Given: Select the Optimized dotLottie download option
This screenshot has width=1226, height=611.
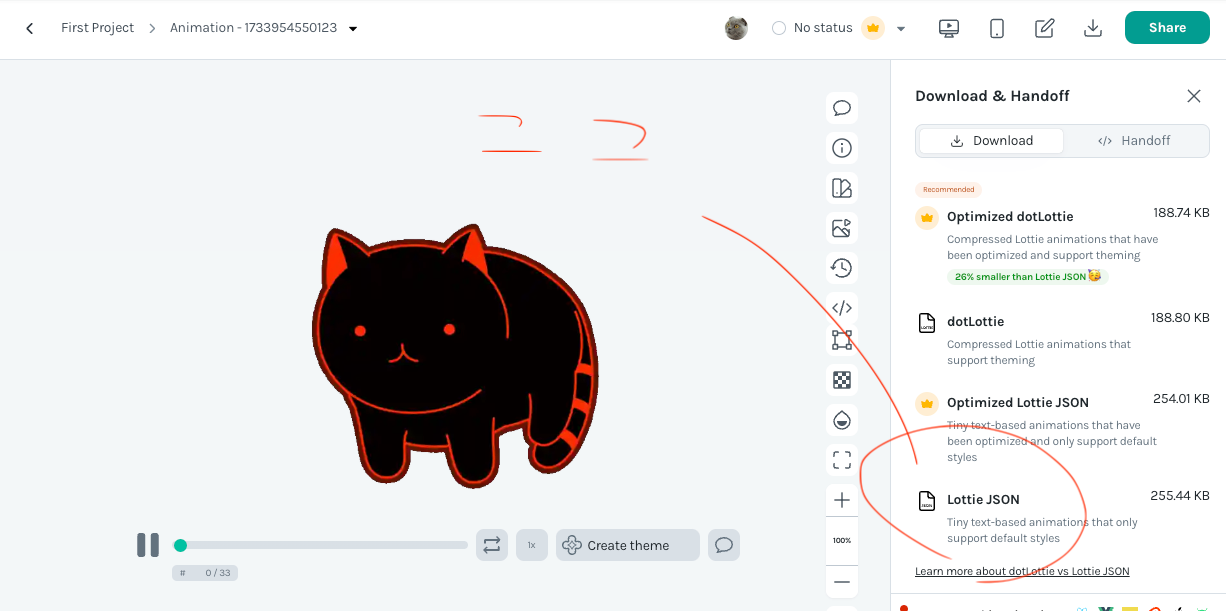Looking at the screenshot, I should click(1062, 244).
